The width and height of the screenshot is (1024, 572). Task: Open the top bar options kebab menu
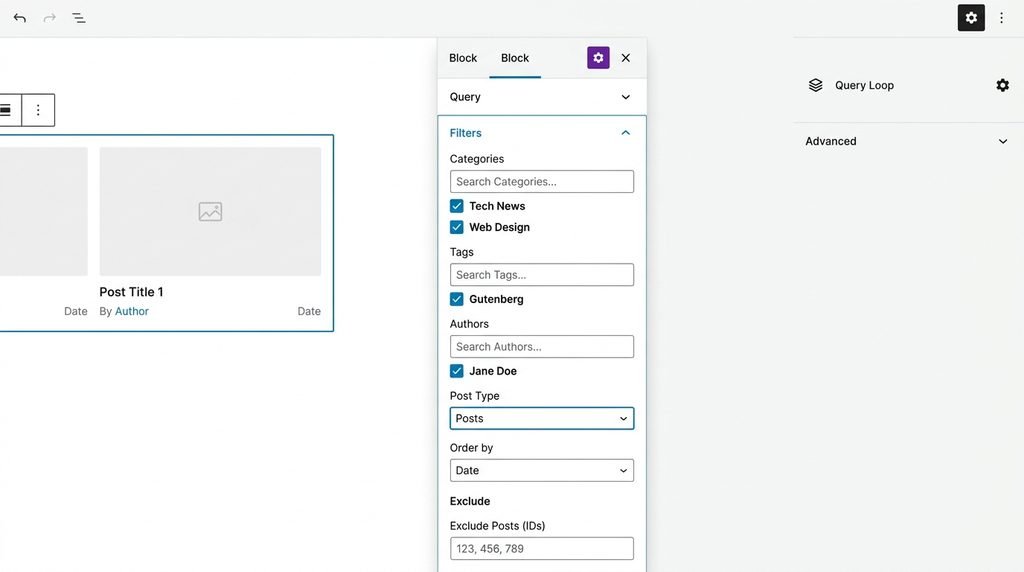click(x=1002, y=18)
